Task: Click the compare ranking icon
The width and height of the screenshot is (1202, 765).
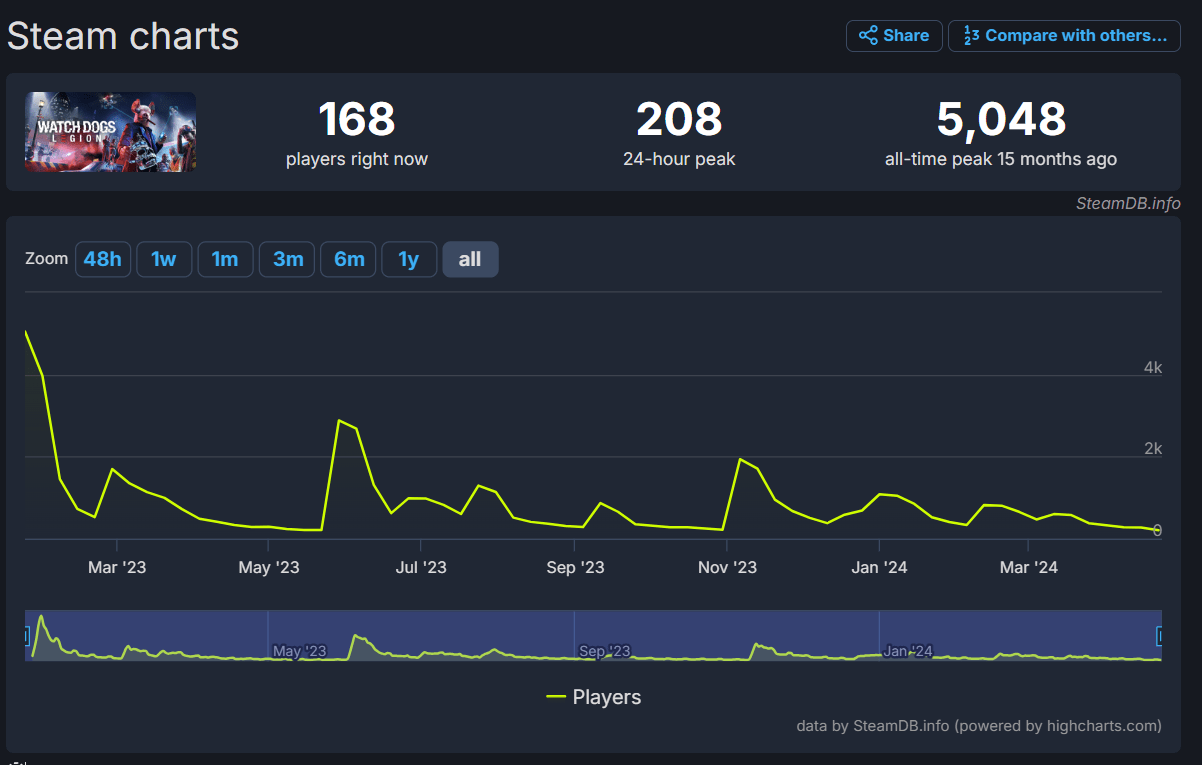Action: 970,36
